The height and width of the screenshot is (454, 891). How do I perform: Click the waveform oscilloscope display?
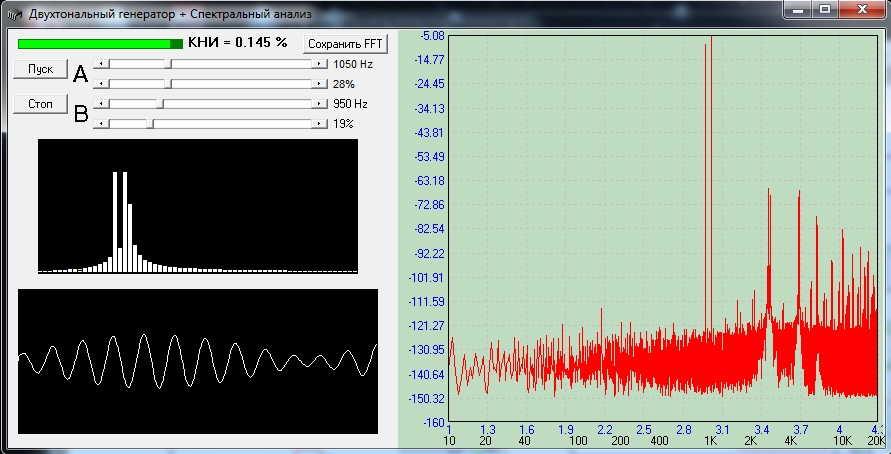click(197, 361)
